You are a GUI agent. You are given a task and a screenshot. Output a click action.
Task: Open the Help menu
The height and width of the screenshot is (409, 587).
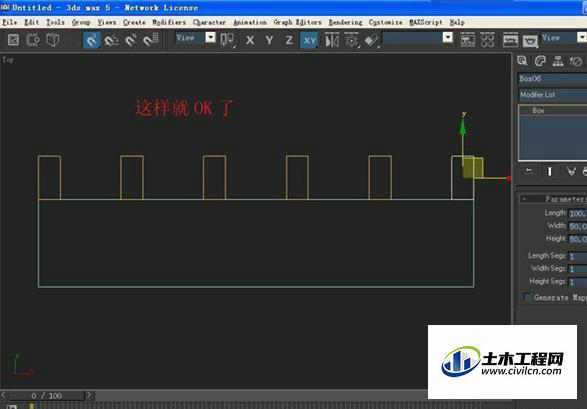[x=457, y=22]
